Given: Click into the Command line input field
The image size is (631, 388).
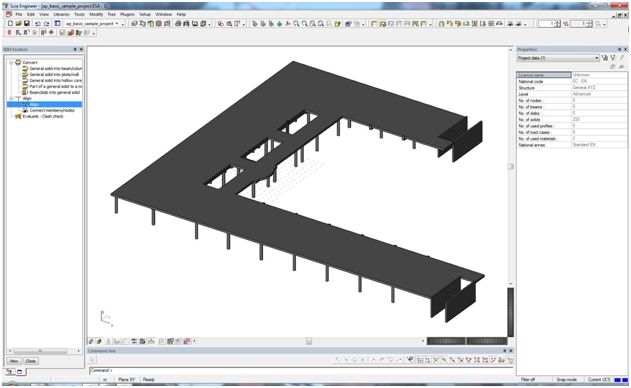Looking at the screenshot, I should (300, 370).
